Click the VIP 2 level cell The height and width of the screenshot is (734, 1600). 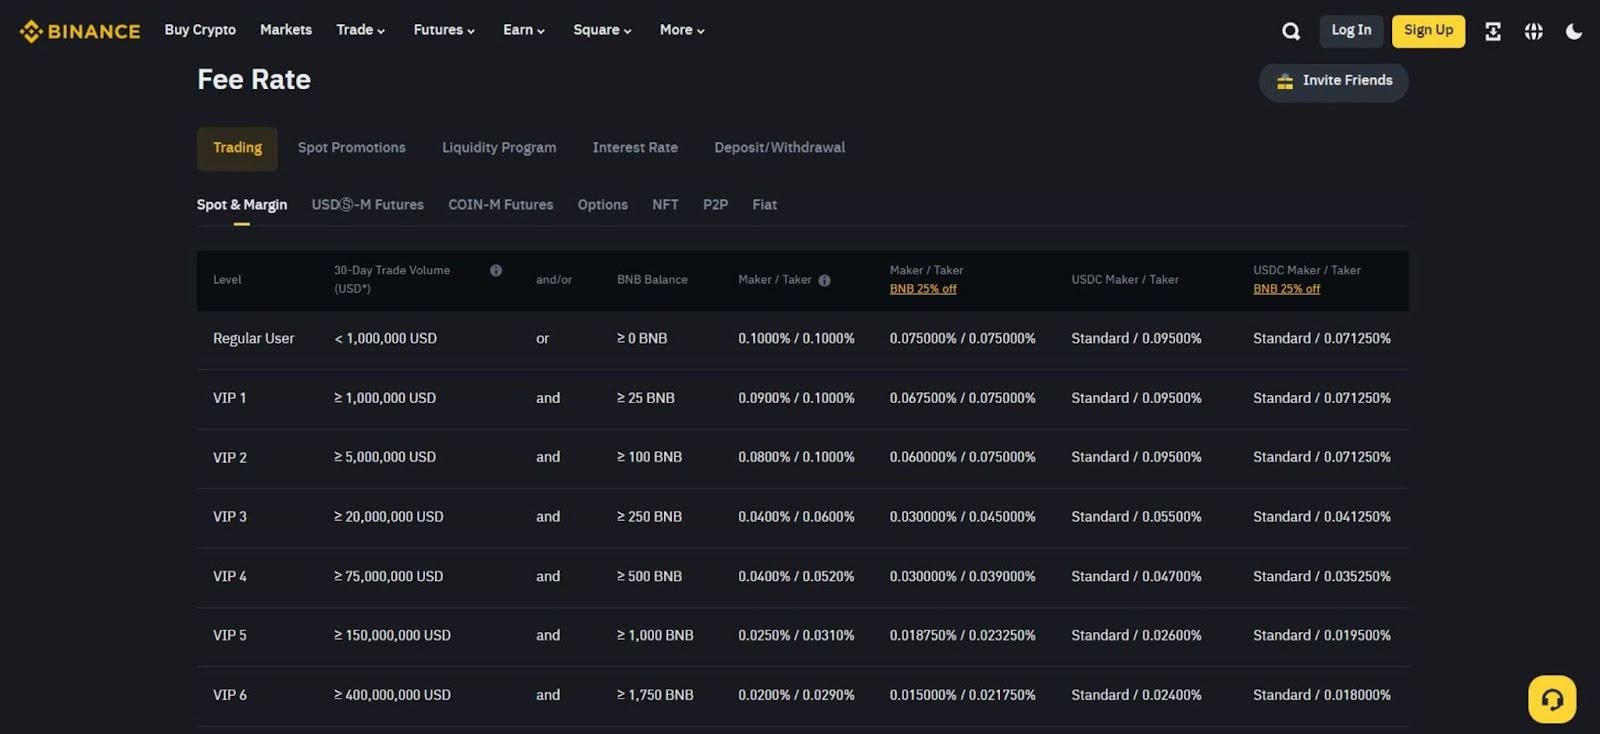click(230, 458)
